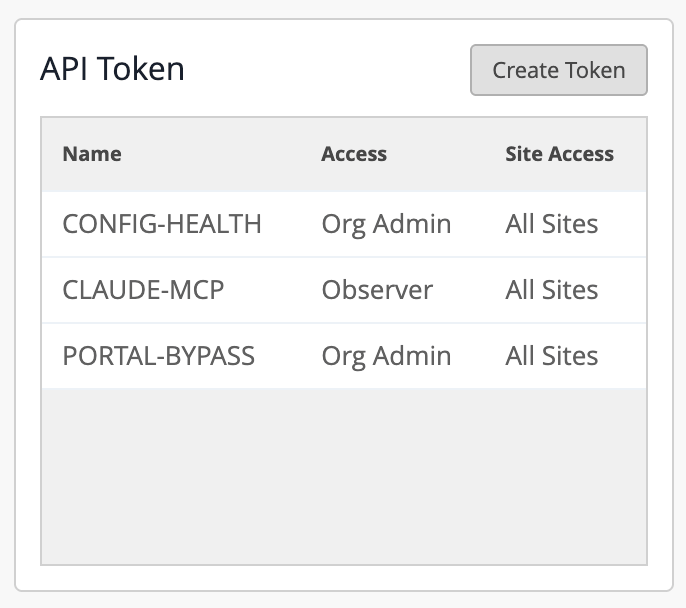This screenshot has width=686, height=608.
Task: Click All Sites in the CONFIG-HEALTH row
Action: 552,224
